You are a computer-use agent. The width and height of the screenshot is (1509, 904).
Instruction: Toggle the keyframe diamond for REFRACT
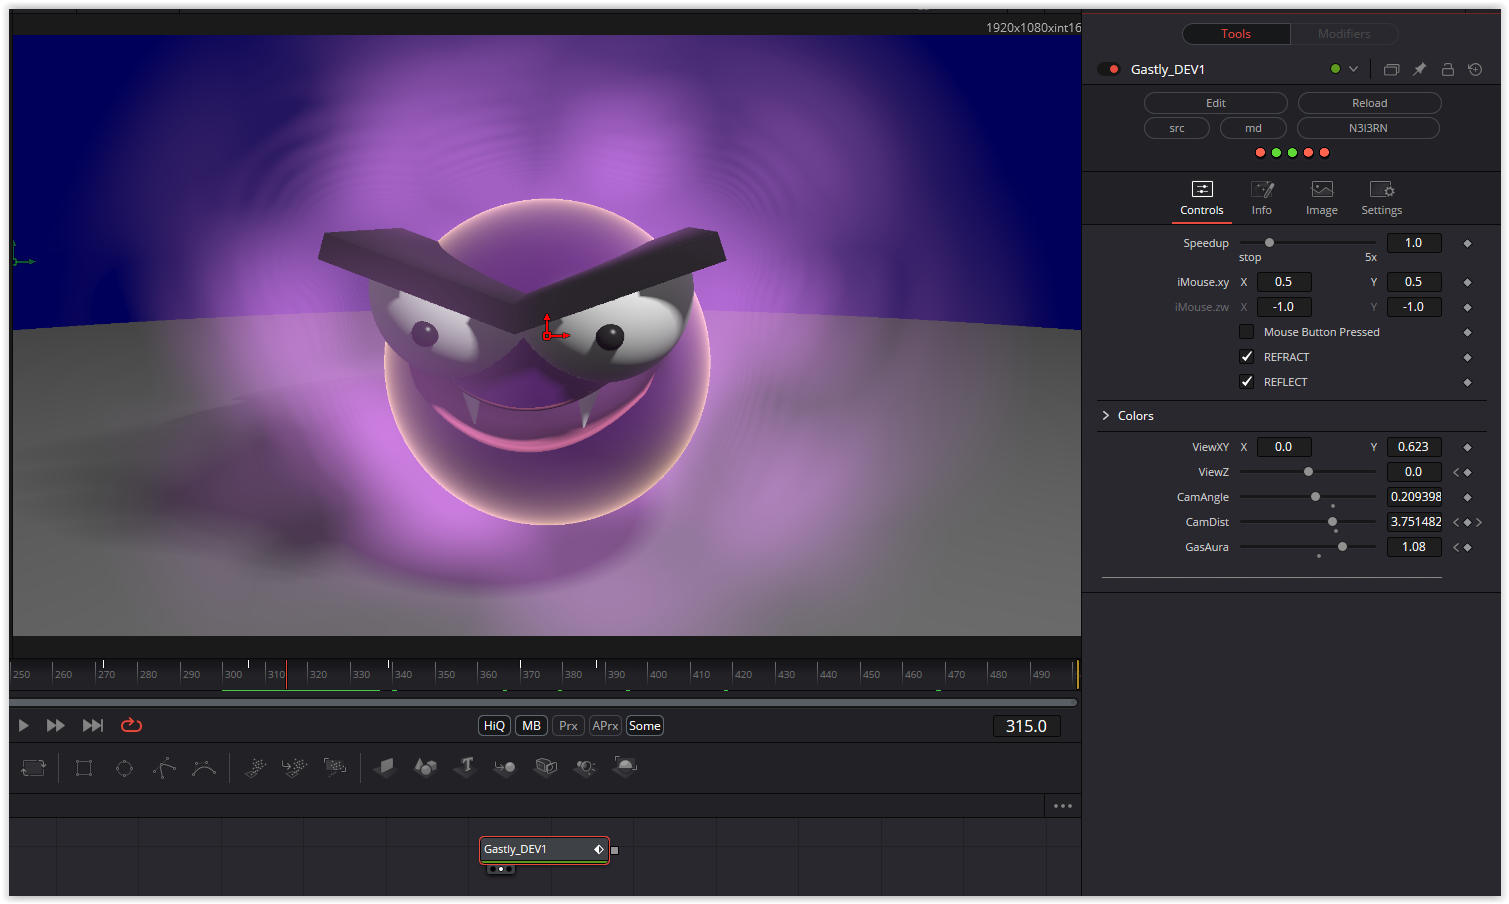1467,357
